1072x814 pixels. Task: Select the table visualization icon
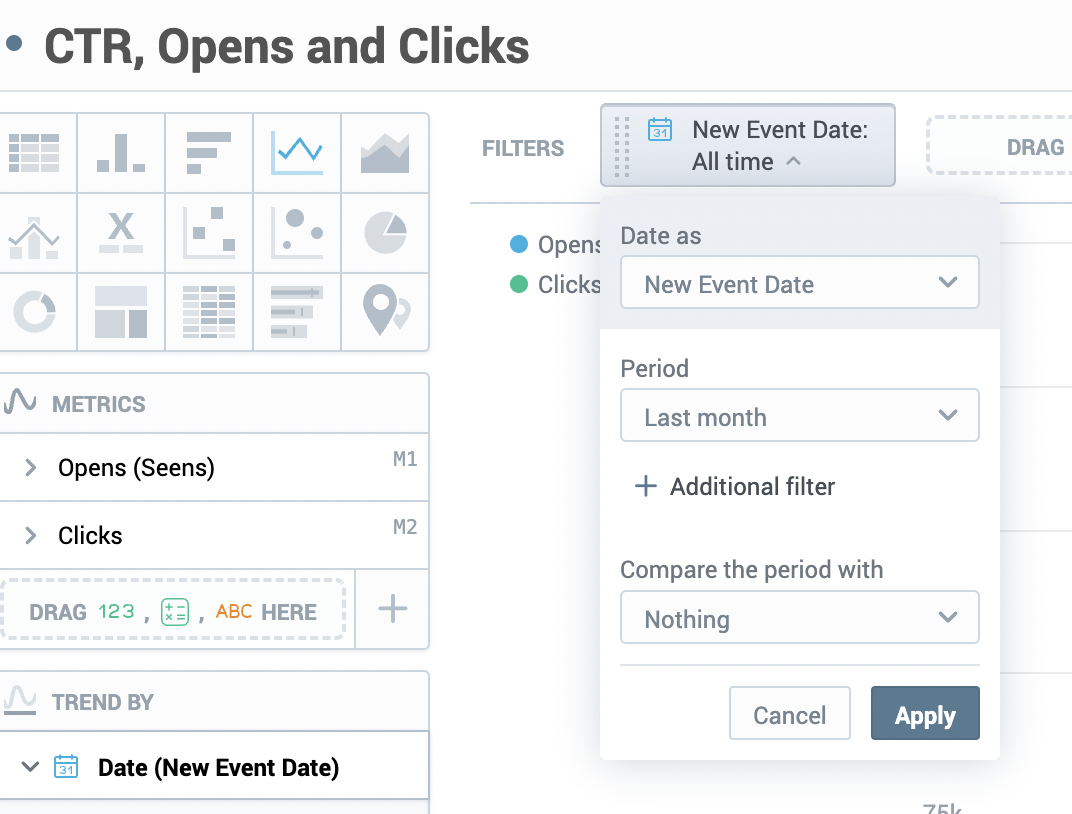[34, 152]
